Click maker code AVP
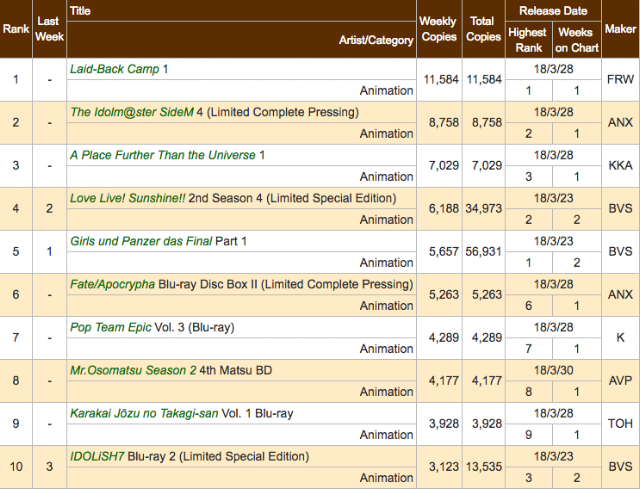 [620, 381]
